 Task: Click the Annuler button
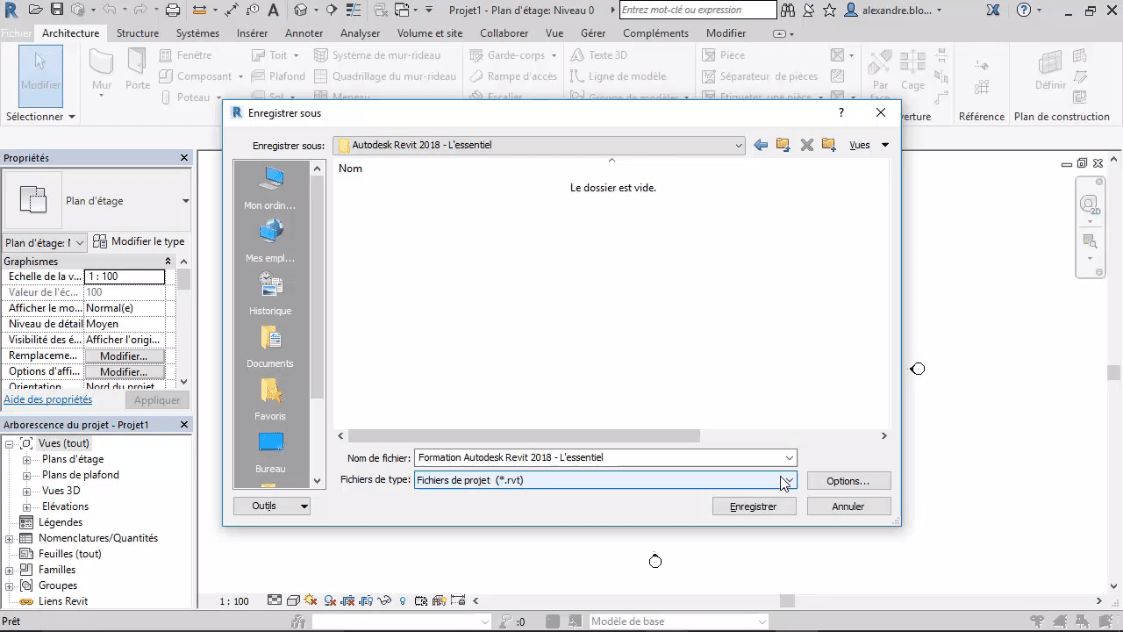[849, 506]
